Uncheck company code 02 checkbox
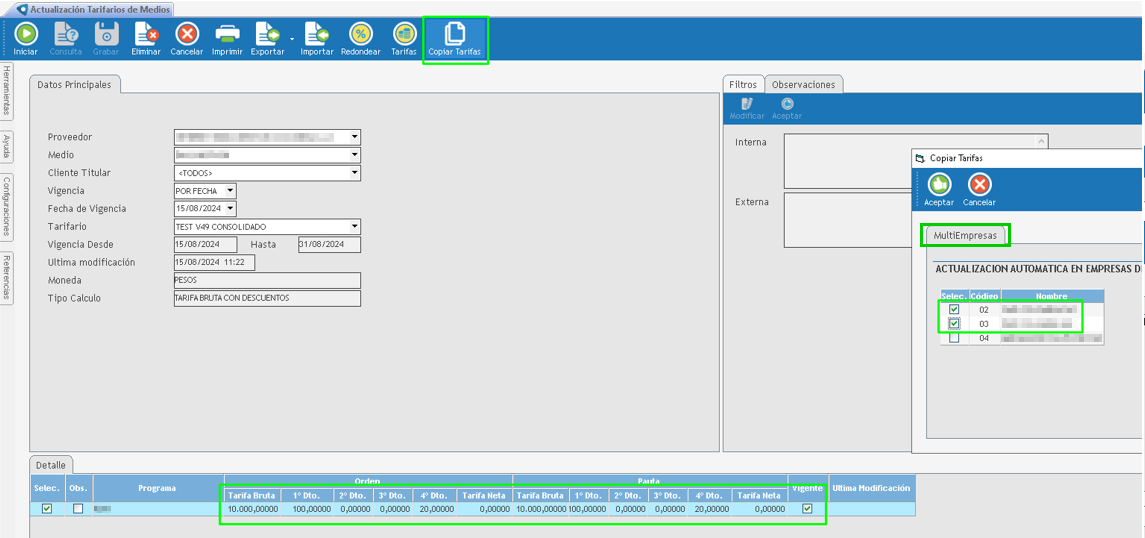This screenshot has width=1145, height=538. click(x=954, y=310)
